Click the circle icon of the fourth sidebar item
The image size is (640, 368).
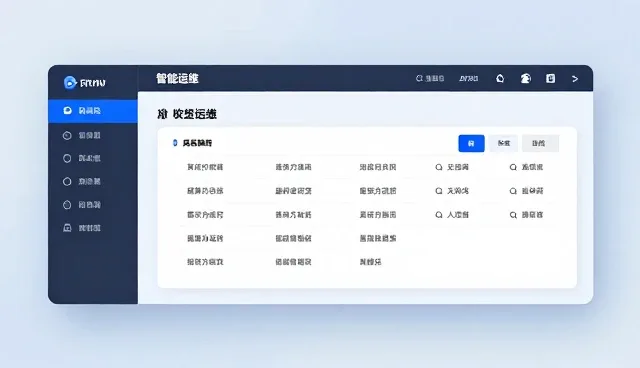pyautogui.click(x=67, y=182)
